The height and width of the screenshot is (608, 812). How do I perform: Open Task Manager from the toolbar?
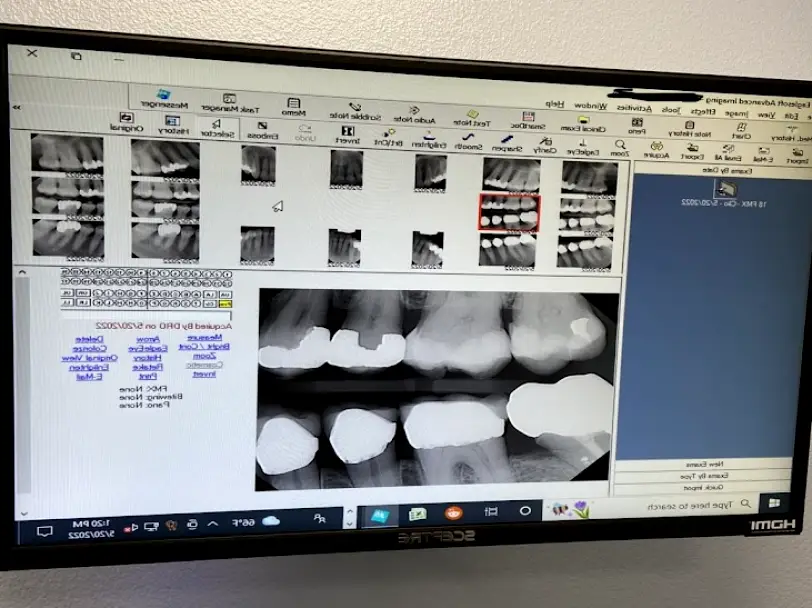coord(230,104)
